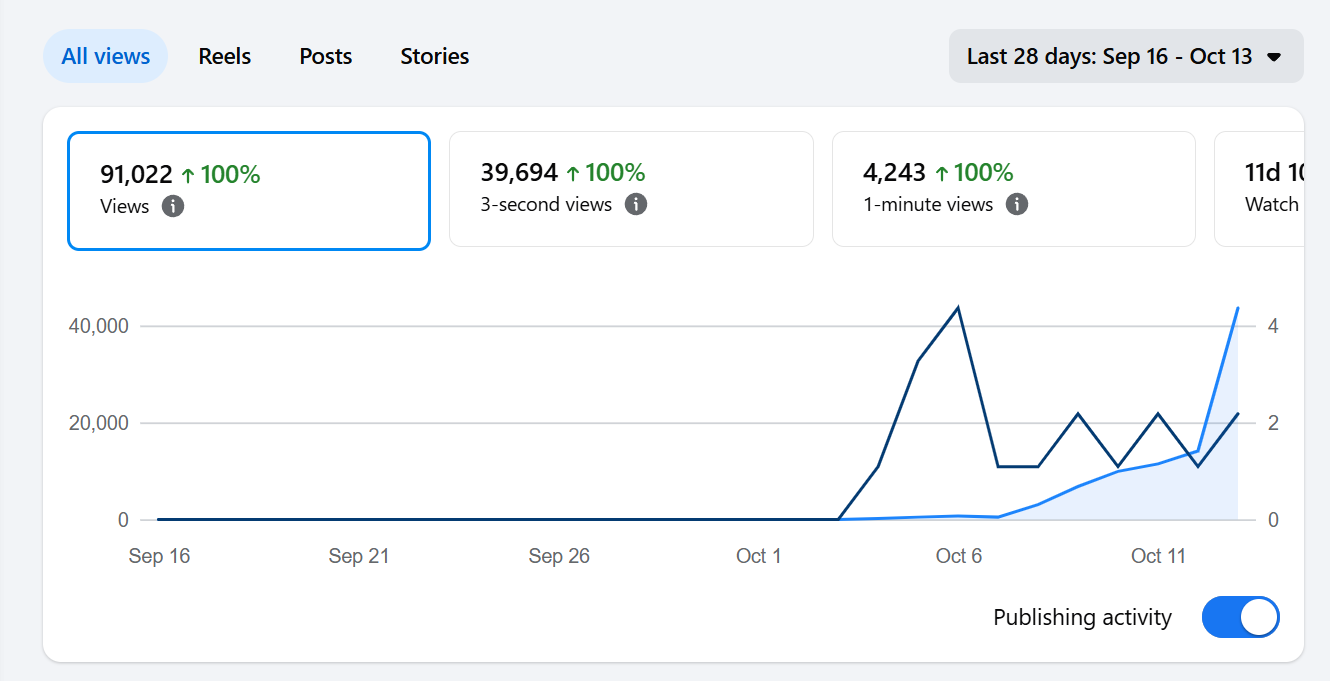Viewport: 1330px width, 681px height.
Task: Select the 39,694 3-second views card
Action: [x=631, y=189]
